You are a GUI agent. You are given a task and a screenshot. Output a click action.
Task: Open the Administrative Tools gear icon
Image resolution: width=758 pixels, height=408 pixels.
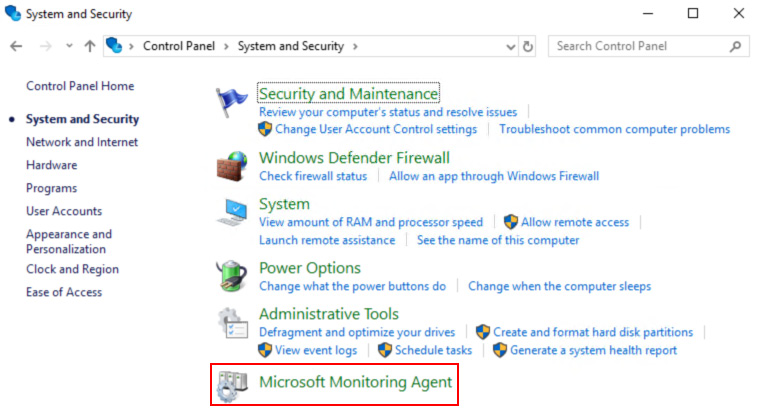coord(233,322)
